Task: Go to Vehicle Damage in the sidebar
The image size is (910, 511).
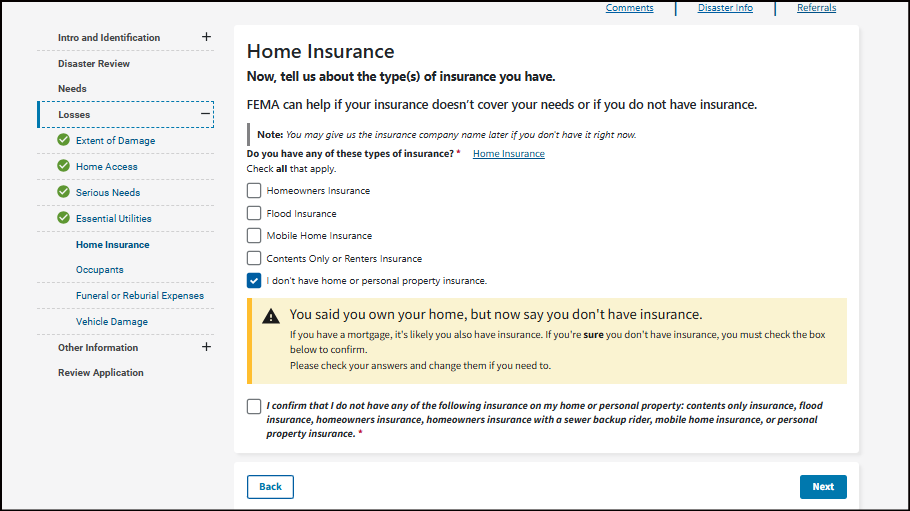Action: 112,322
